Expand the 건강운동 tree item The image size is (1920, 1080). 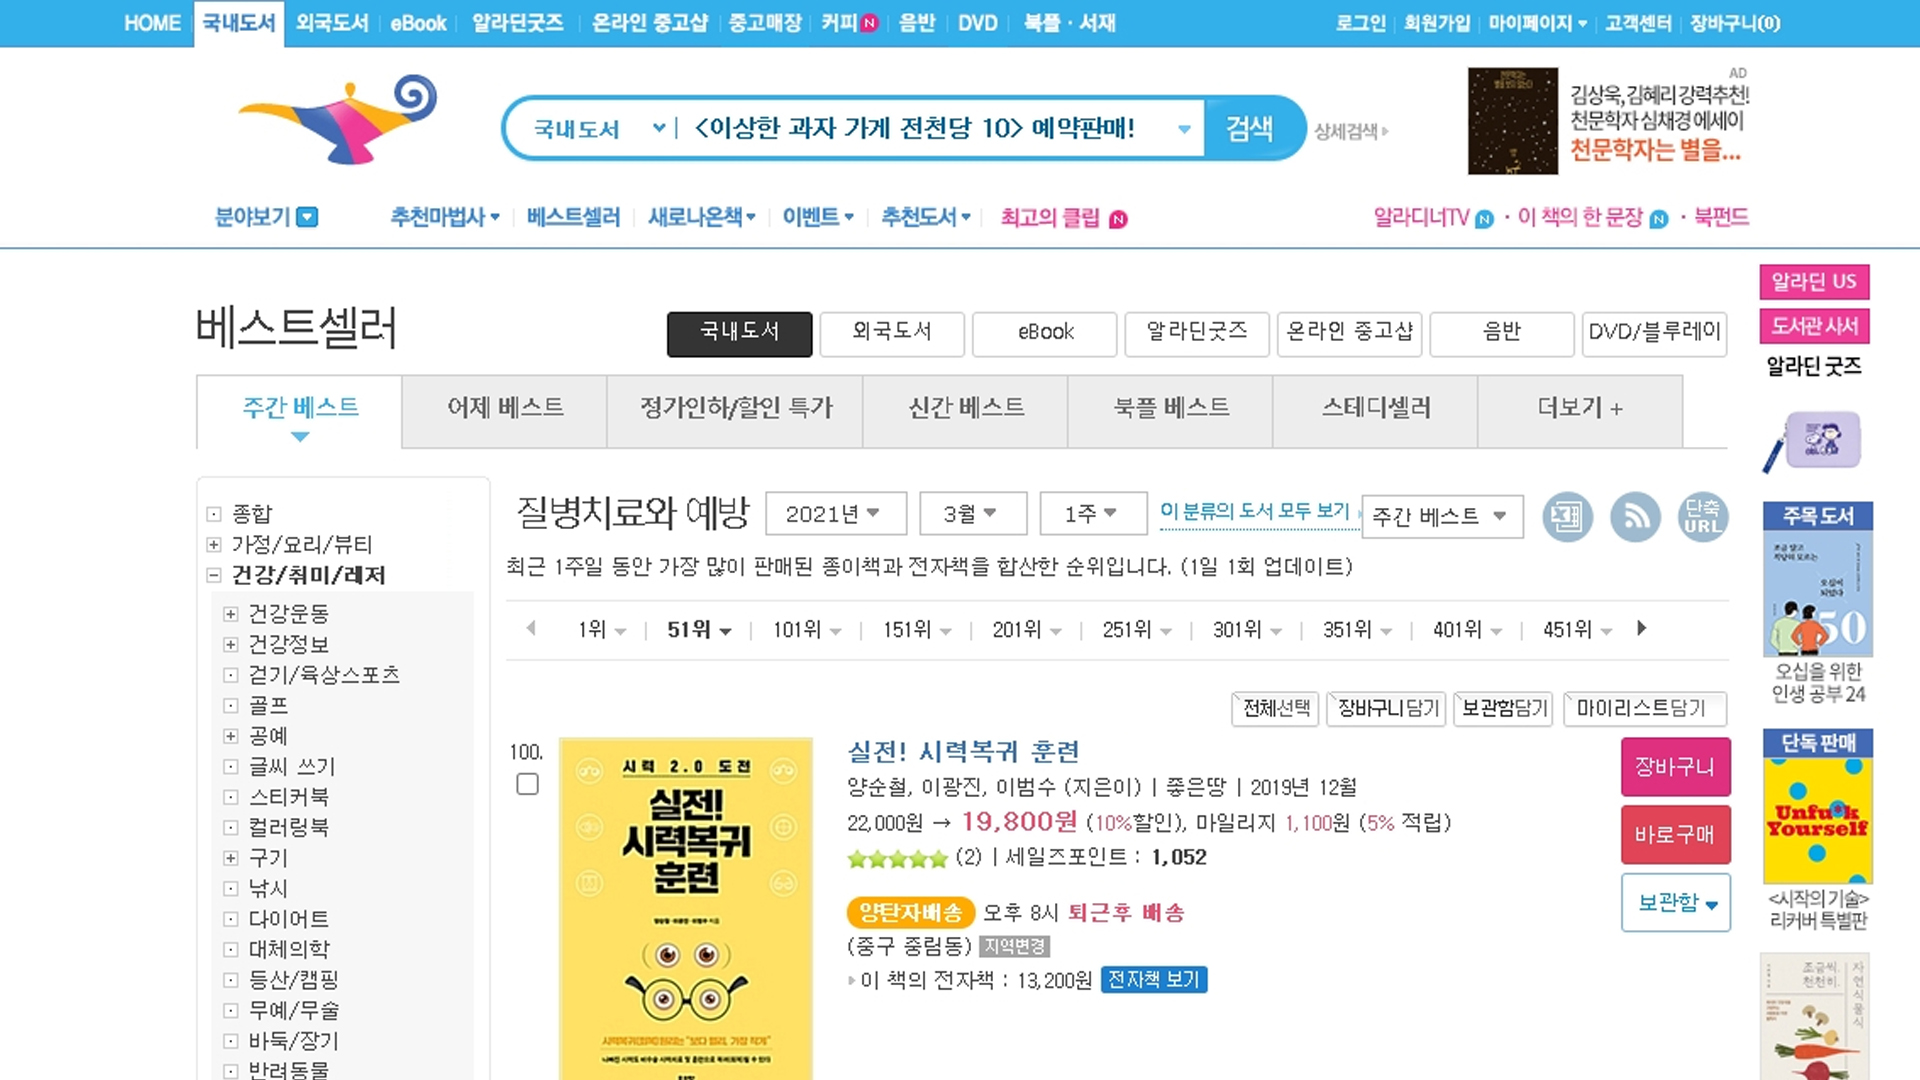tap(231, 614)
